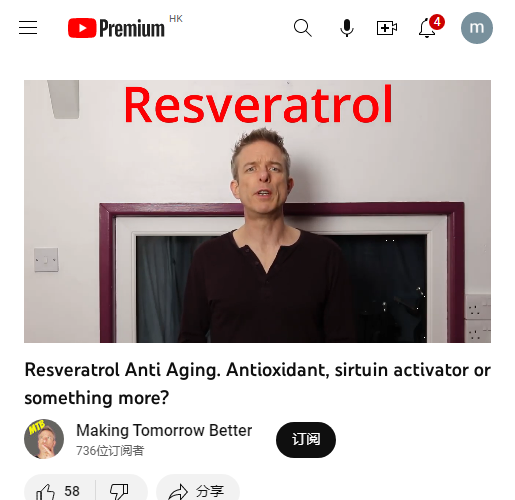
Task: Open the create video camera icon
Action: tap(387, 28)
